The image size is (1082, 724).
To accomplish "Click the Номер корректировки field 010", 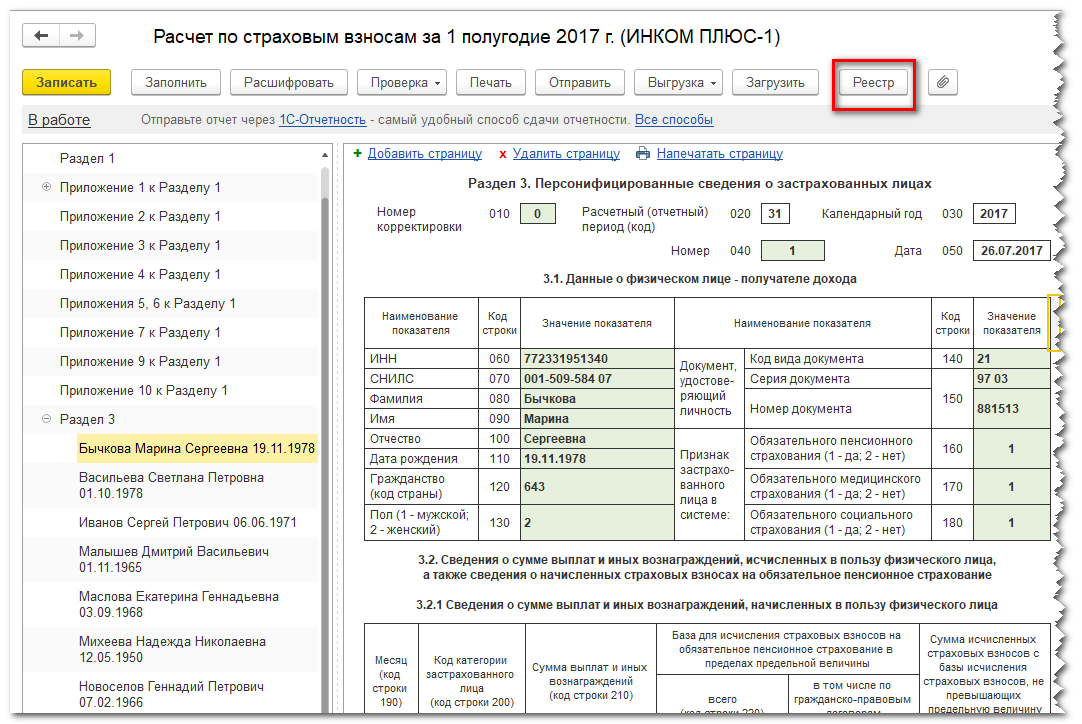I will (x=538, y=214).
